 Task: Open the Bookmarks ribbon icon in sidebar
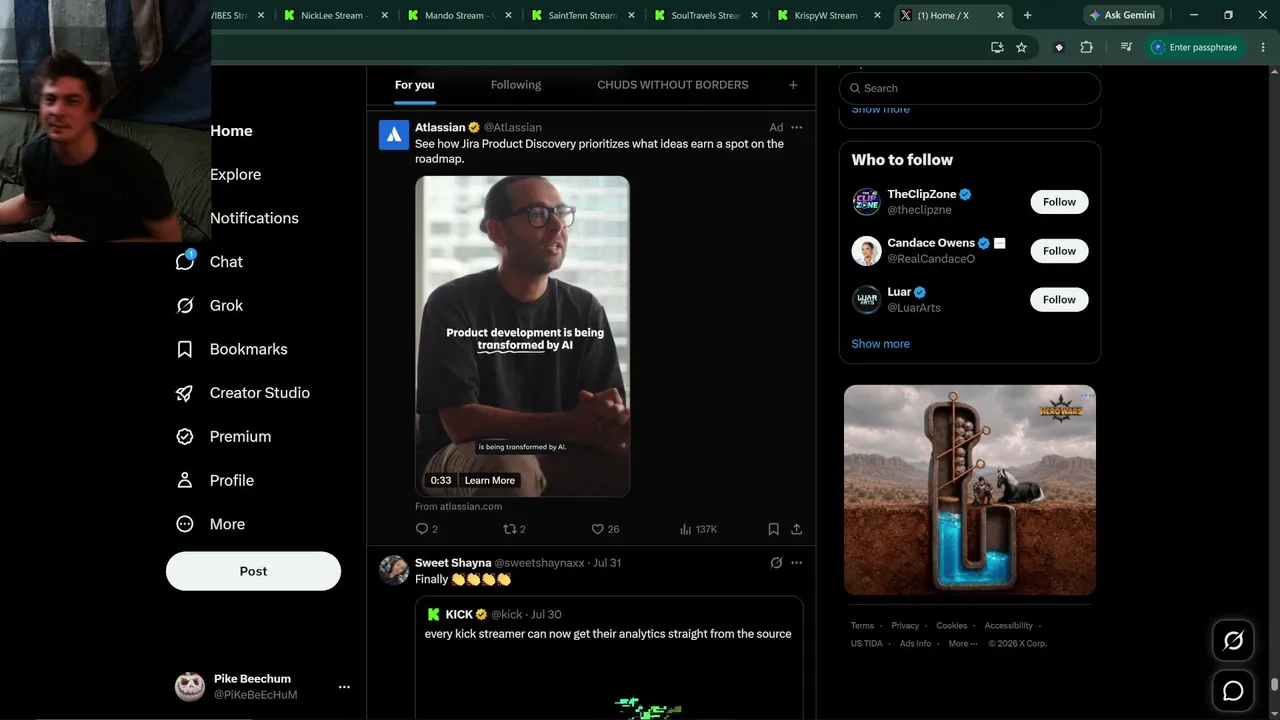tap(185, 349)
